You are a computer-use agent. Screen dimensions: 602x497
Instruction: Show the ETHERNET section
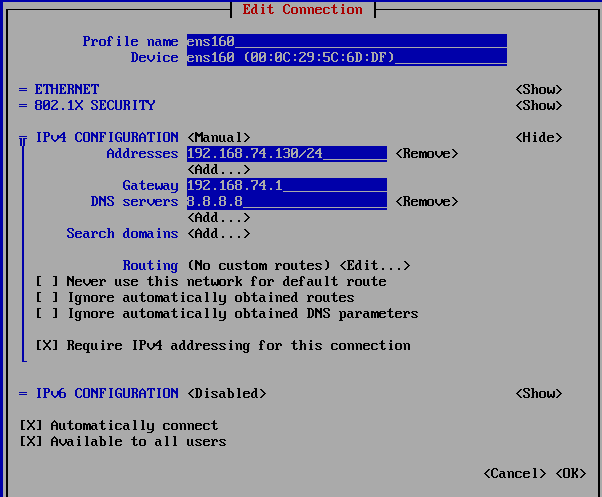(538, 90)
